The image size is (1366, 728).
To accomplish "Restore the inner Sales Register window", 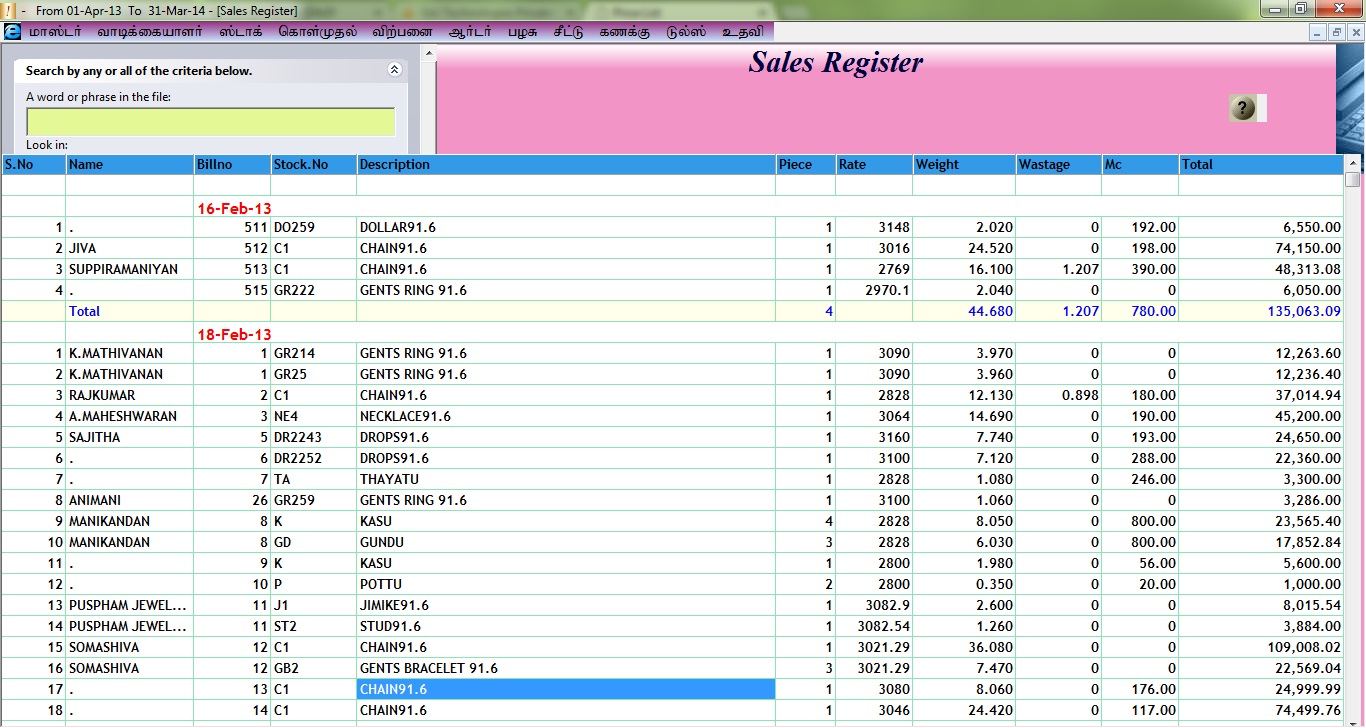I will pos(1336,32).
